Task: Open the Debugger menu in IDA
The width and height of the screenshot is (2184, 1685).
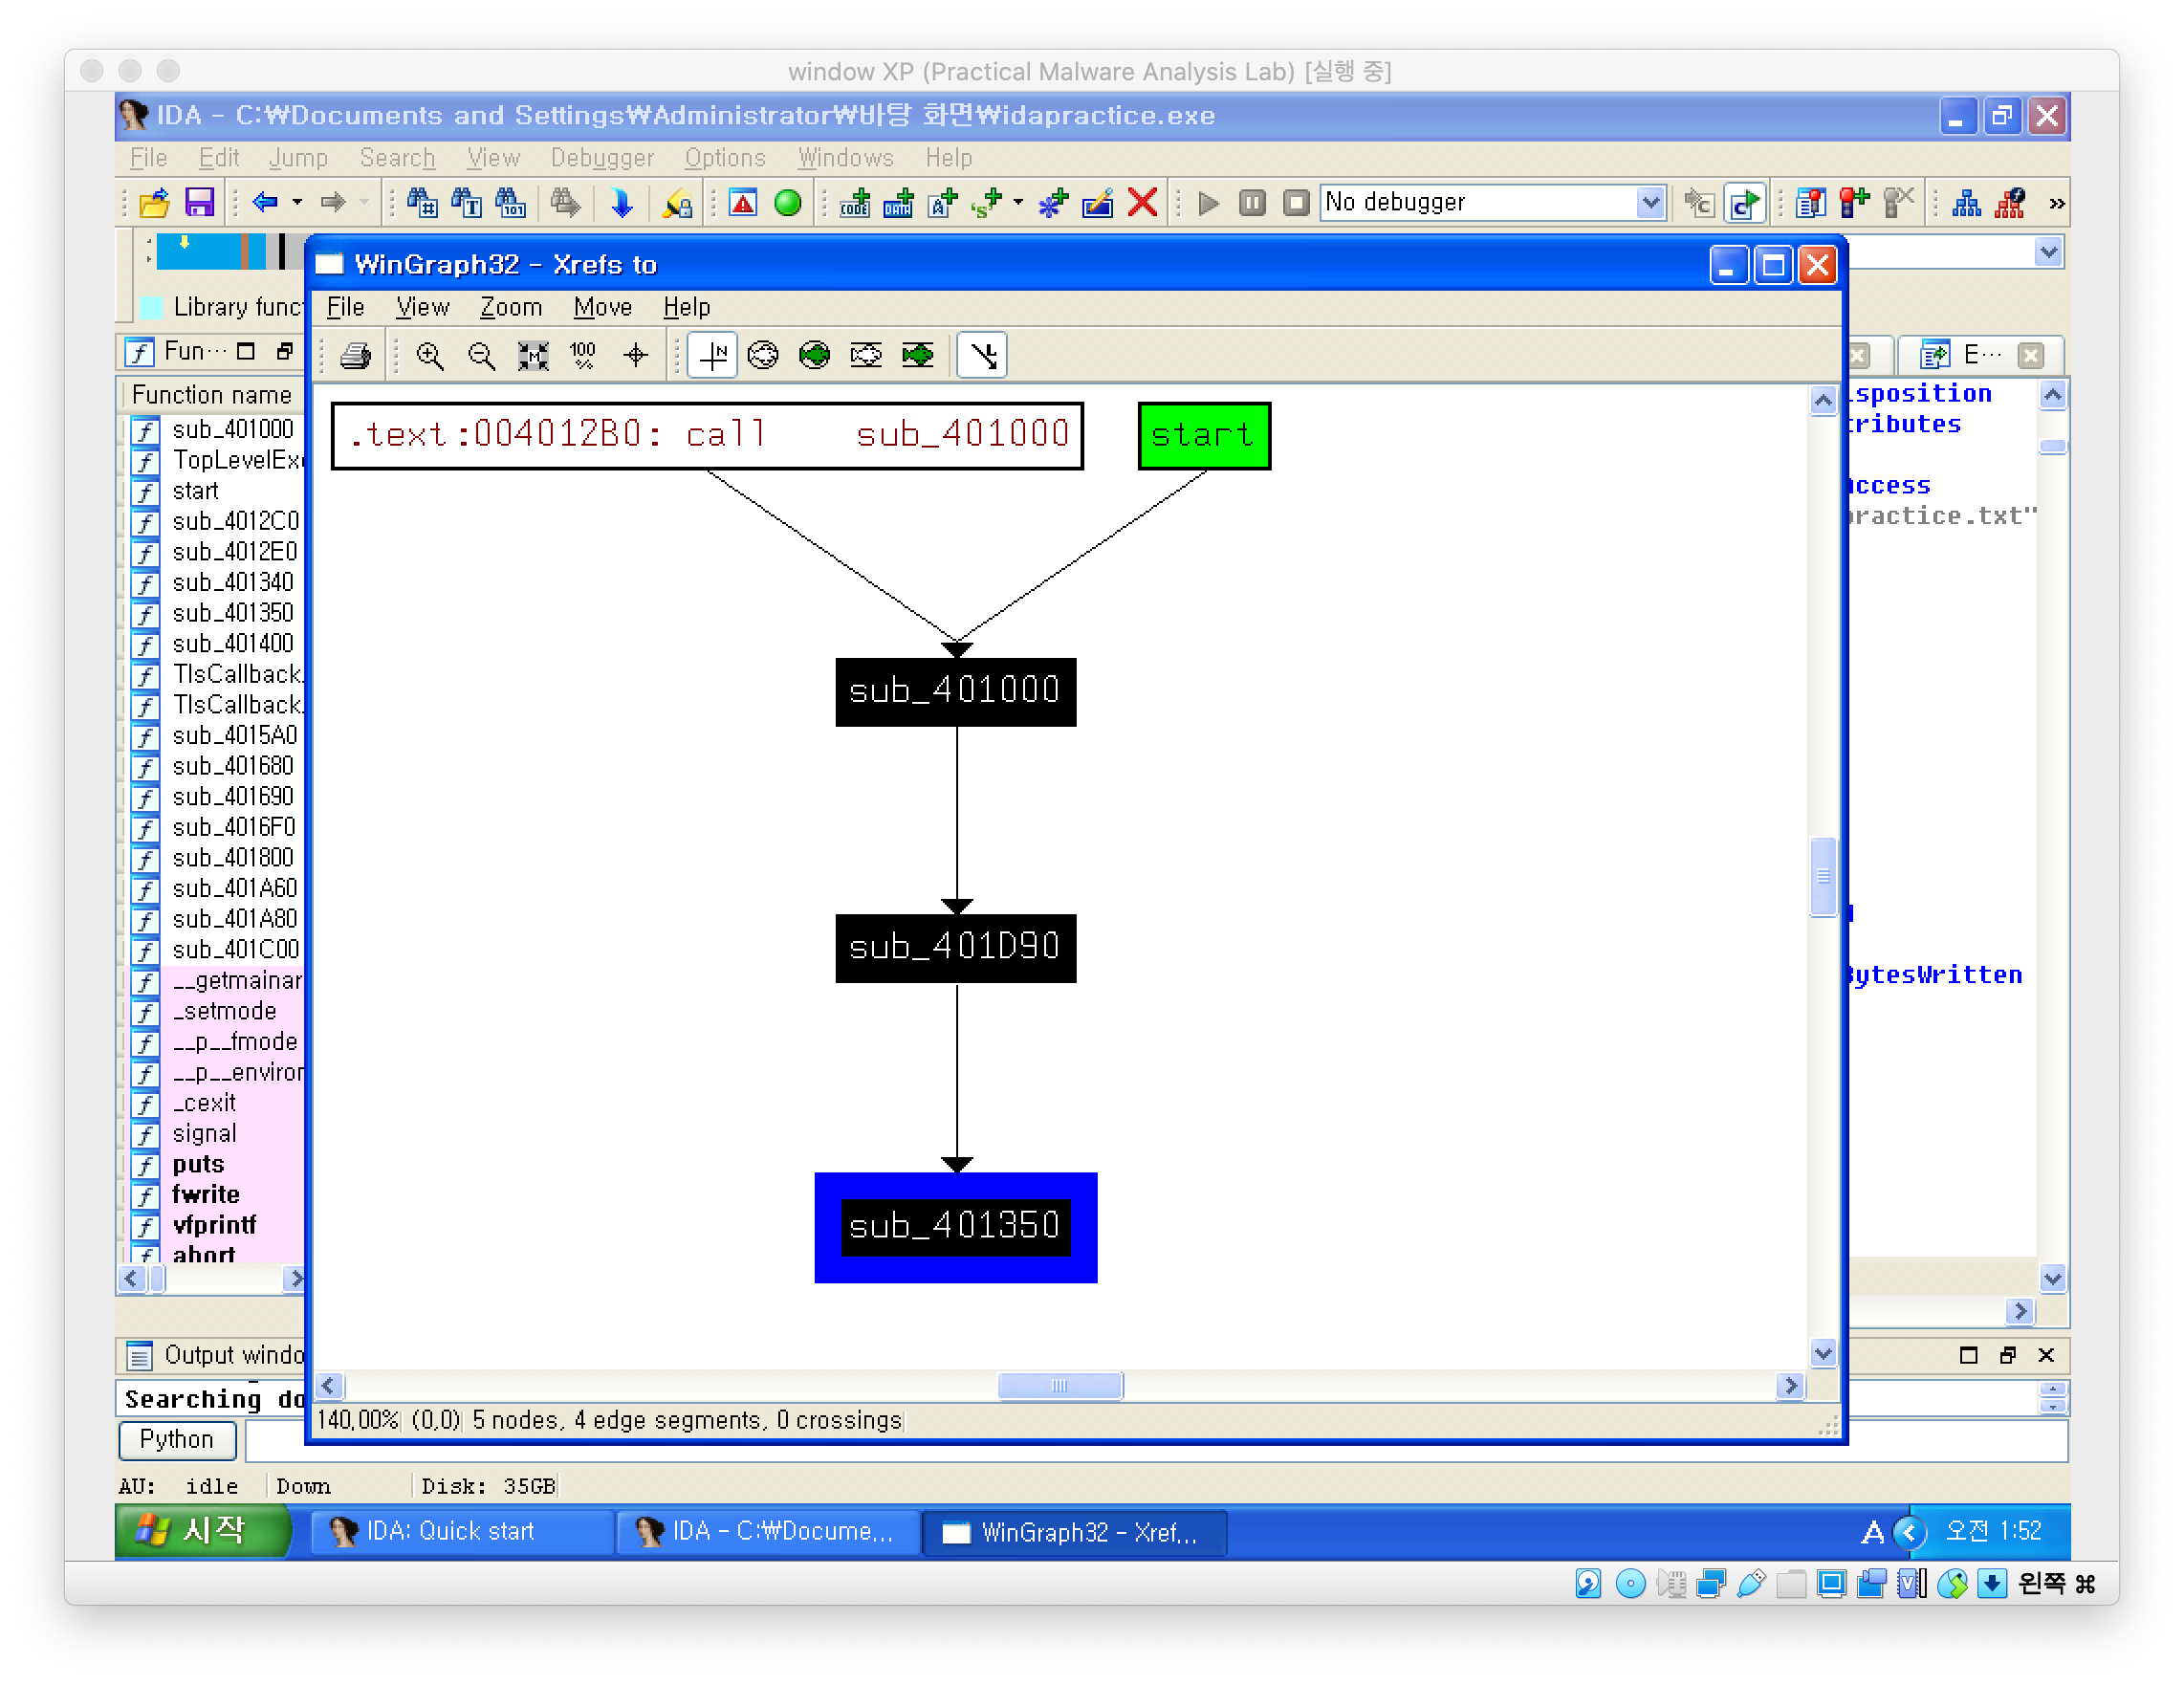Action: 602,158
